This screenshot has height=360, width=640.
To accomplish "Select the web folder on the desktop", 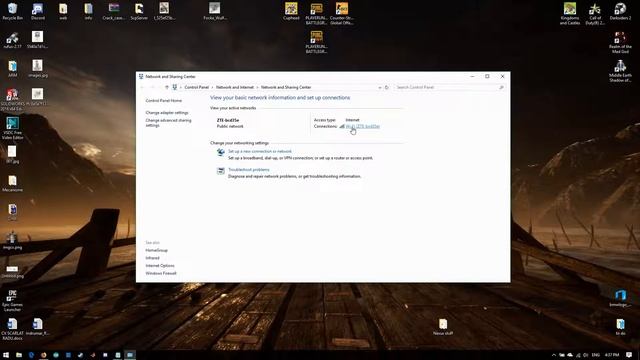I will click(63, 11).
